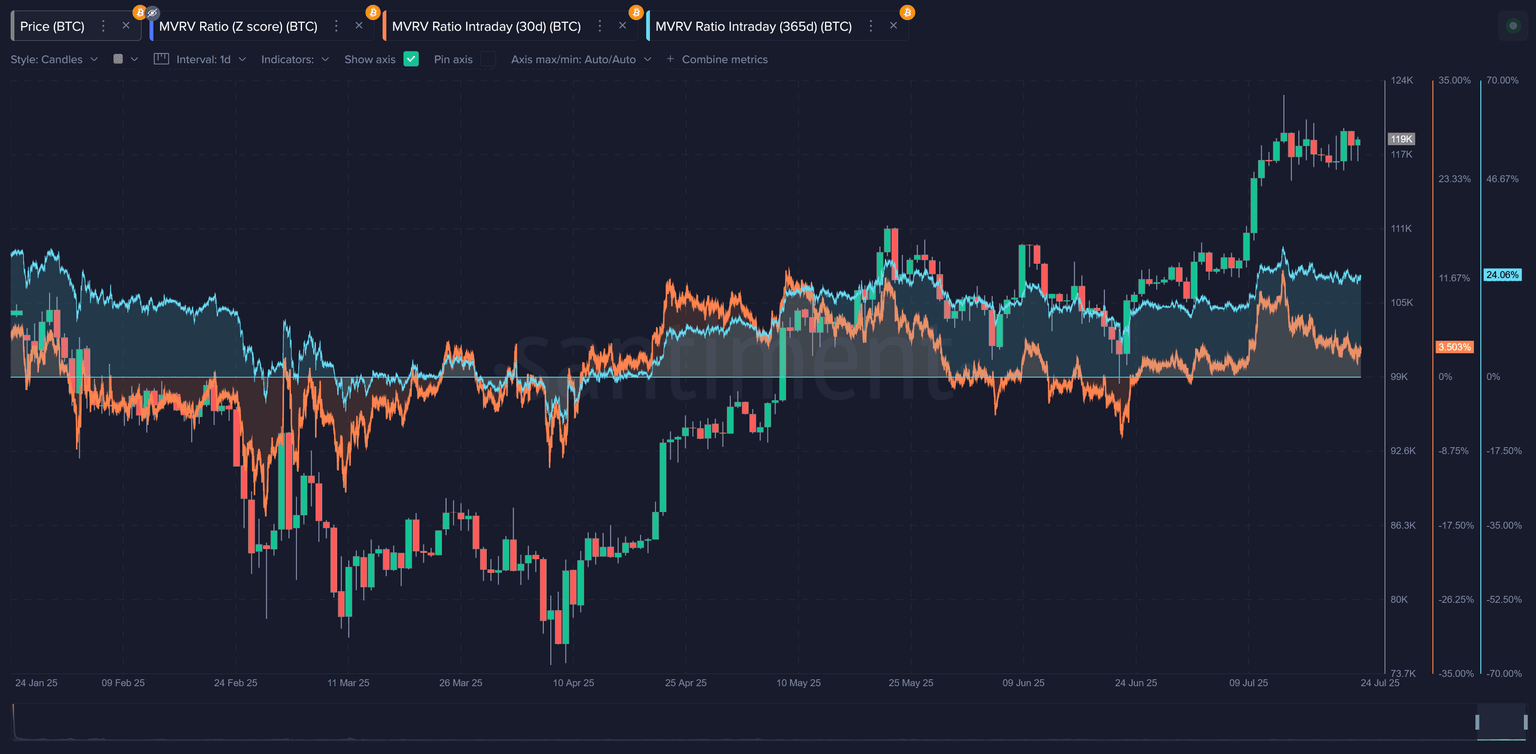Click the round status icon at top right
Screen dimensions: 1536x754
[1512, 26]
